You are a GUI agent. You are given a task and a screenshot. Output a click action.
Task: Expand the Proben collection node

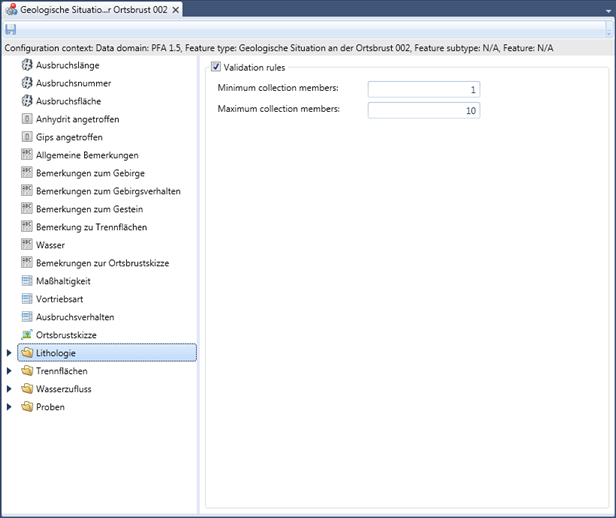(10, 407)
